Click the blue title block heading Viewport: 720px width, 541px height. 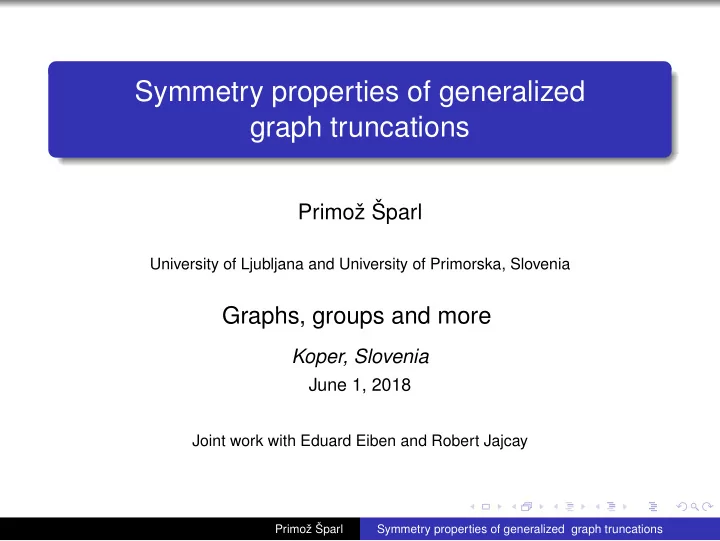point(360,109)
